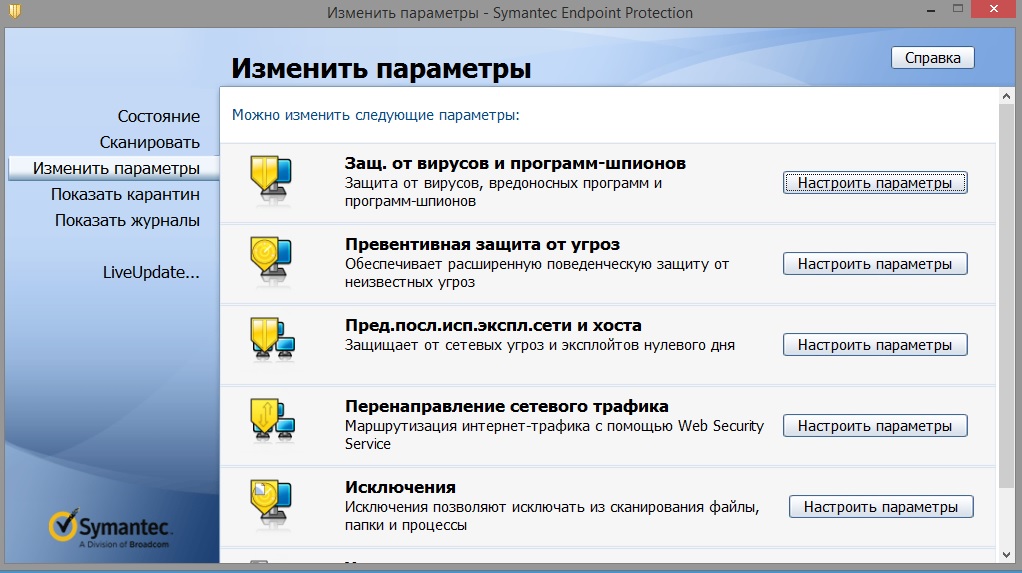Click heading Перенаправление сетевого трафика
This screenshot has width=1022, height=573.
tap(506, 405)
